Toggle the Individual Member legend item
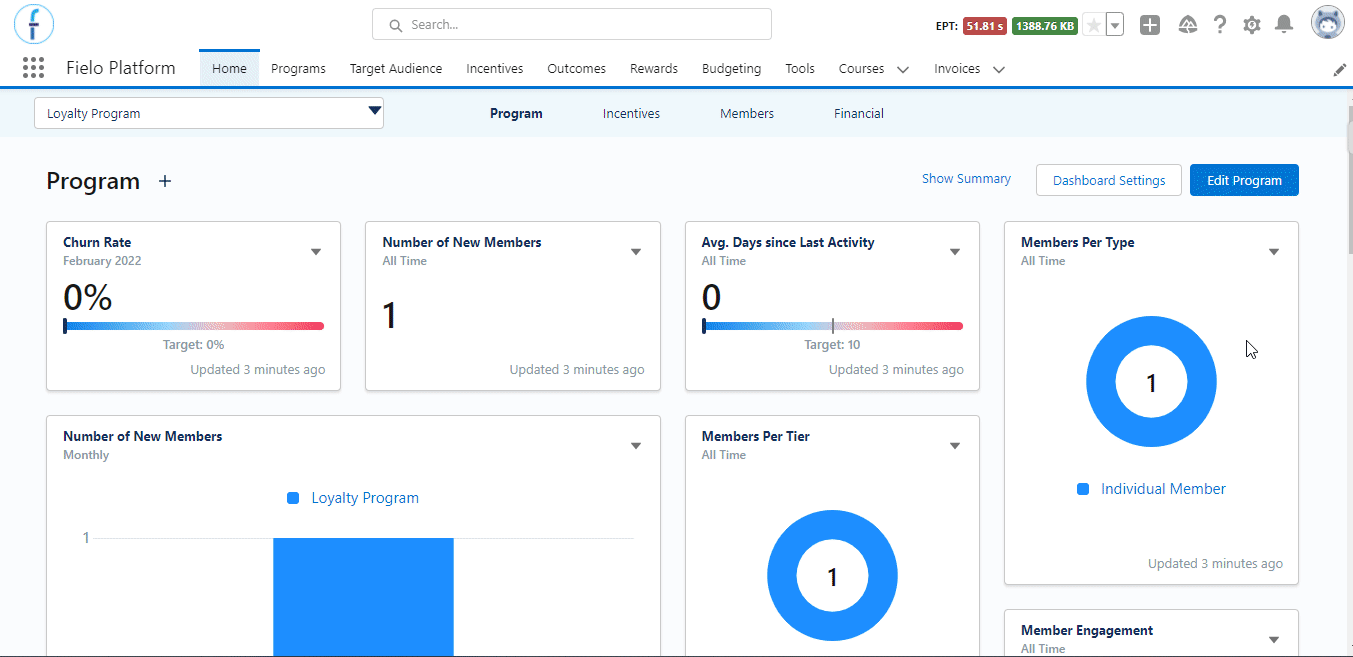This screenshot has height=657, width=1353. [1152, 489]
